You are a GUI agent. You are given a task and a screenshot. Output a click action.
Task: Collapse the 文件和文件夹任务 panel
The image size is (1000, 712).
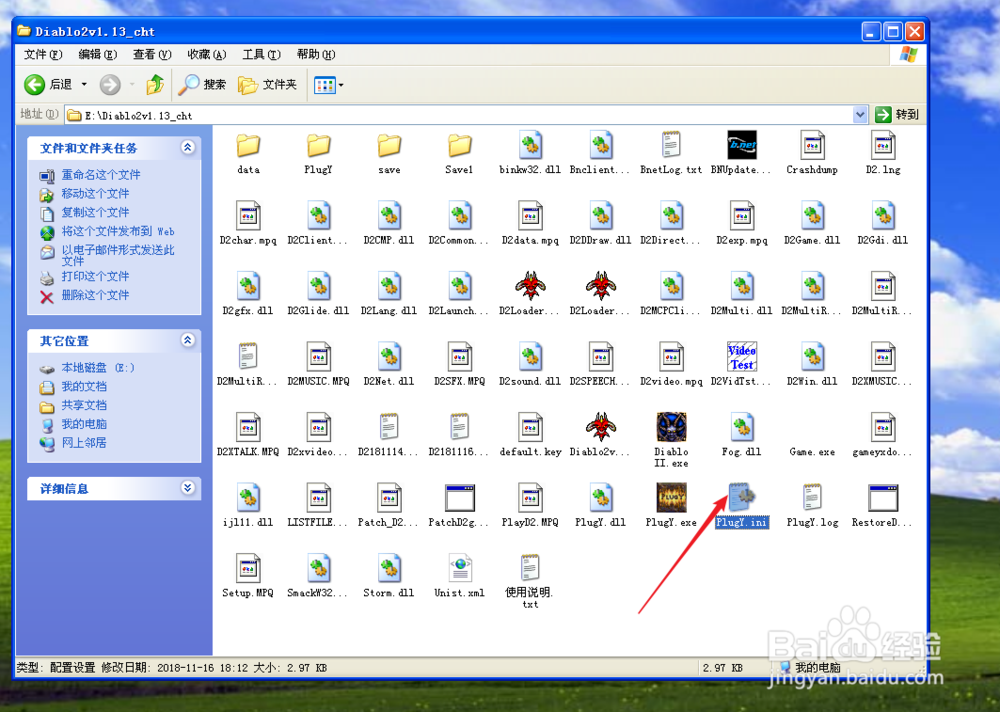pos(188,147)
